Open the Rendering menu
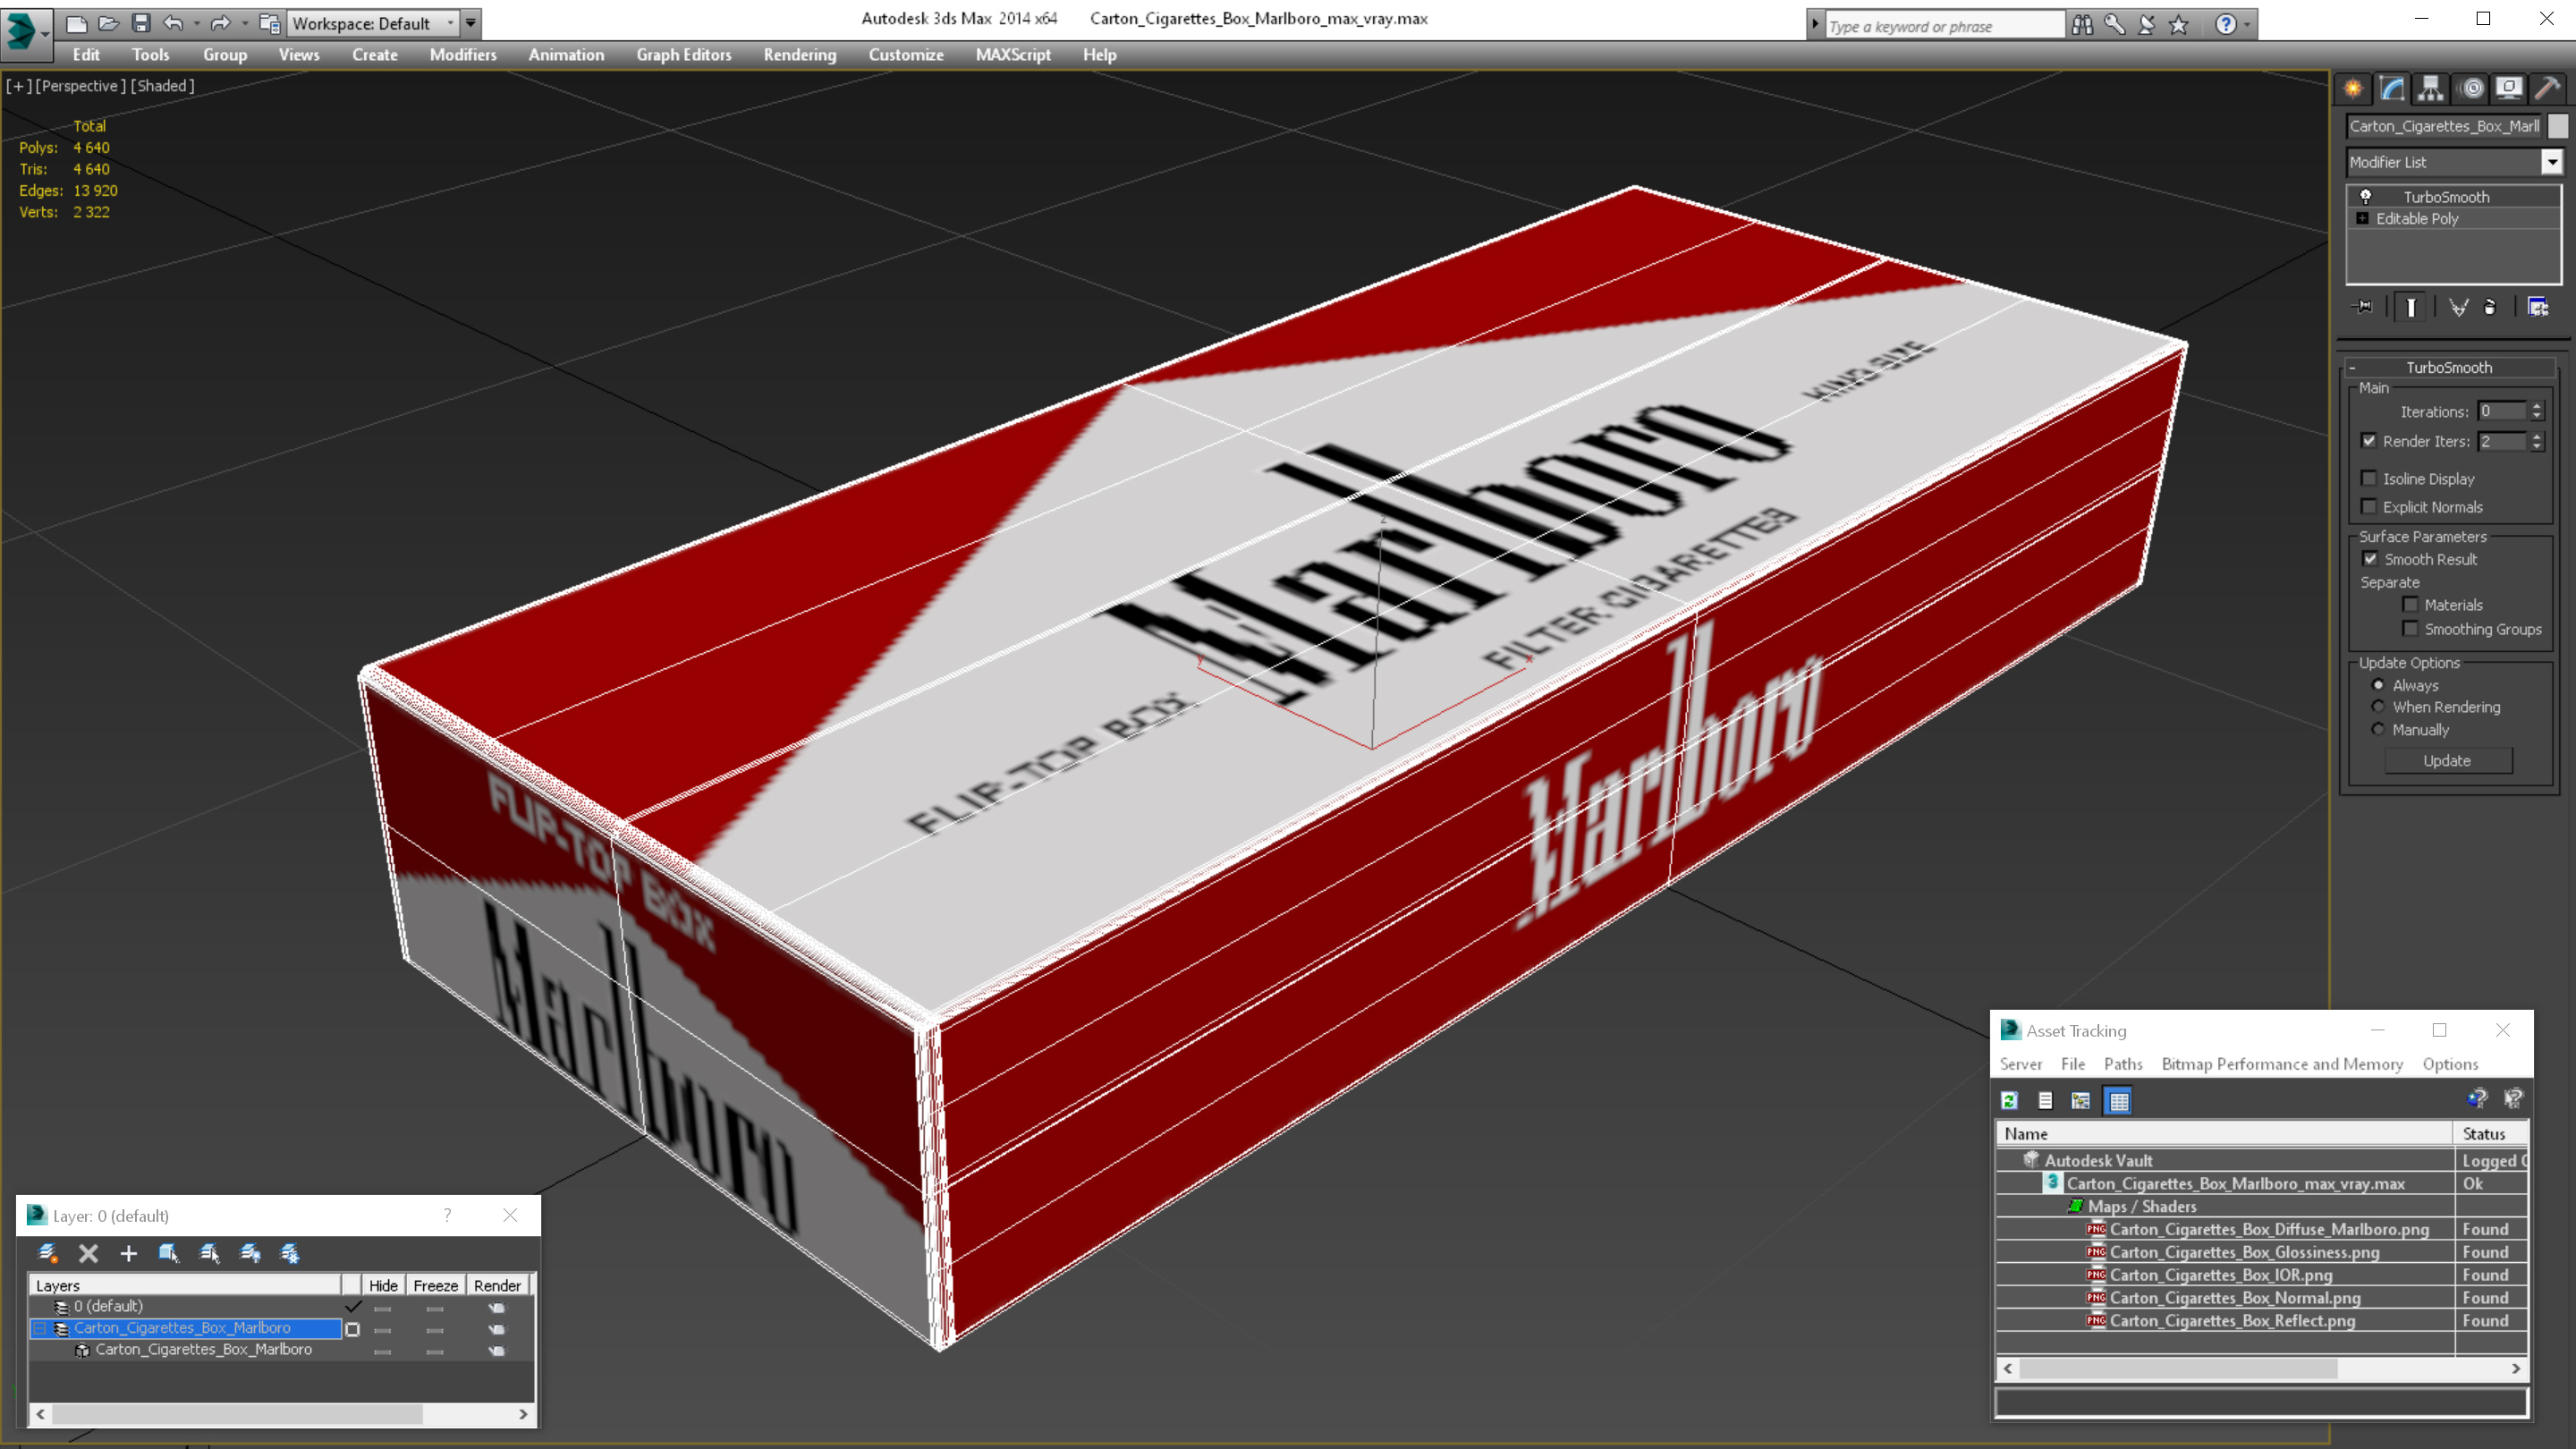 point(799,55)
